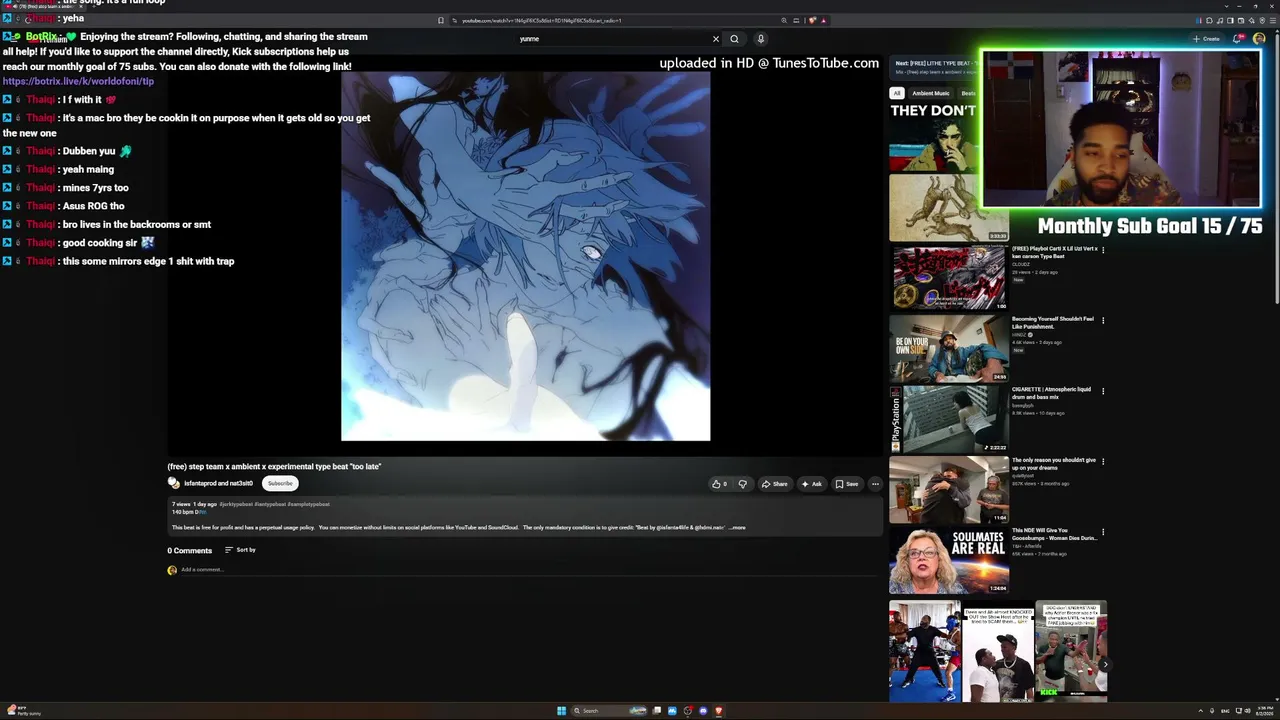This screenshot has height=720, width=1280.
Task: Open the CIGARETTE drum and bass mix thumbnail
Action: (948, 419)
